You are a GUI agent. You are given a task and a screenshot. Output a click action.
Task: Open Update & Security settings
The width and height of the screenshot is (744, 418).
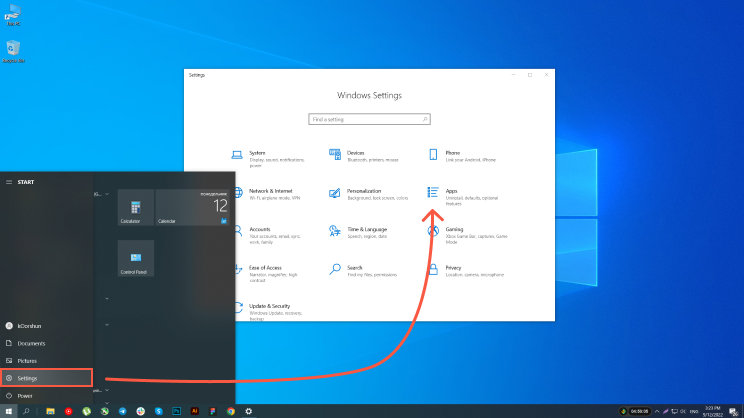[270, 312]
